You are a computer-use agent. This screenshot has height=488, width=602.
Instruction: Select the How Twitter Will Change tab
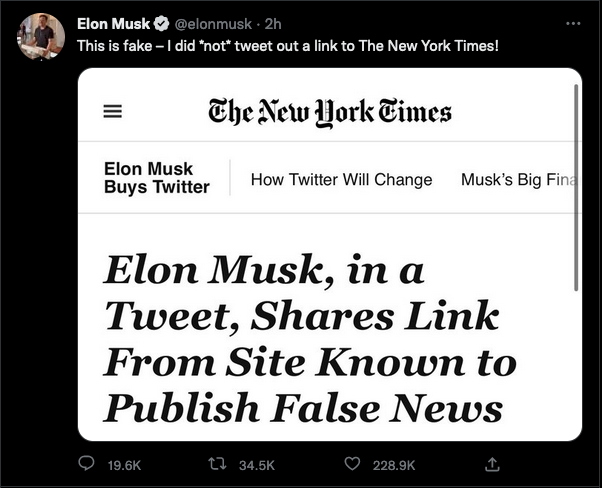point(341,179)
